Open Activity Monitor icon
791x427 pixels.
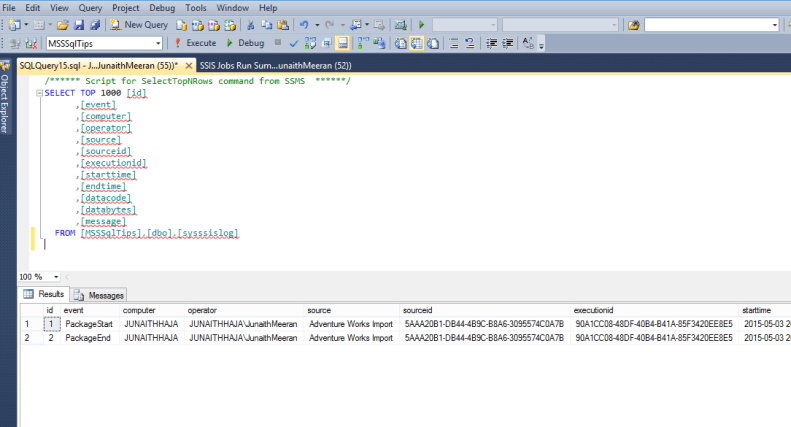401,25
